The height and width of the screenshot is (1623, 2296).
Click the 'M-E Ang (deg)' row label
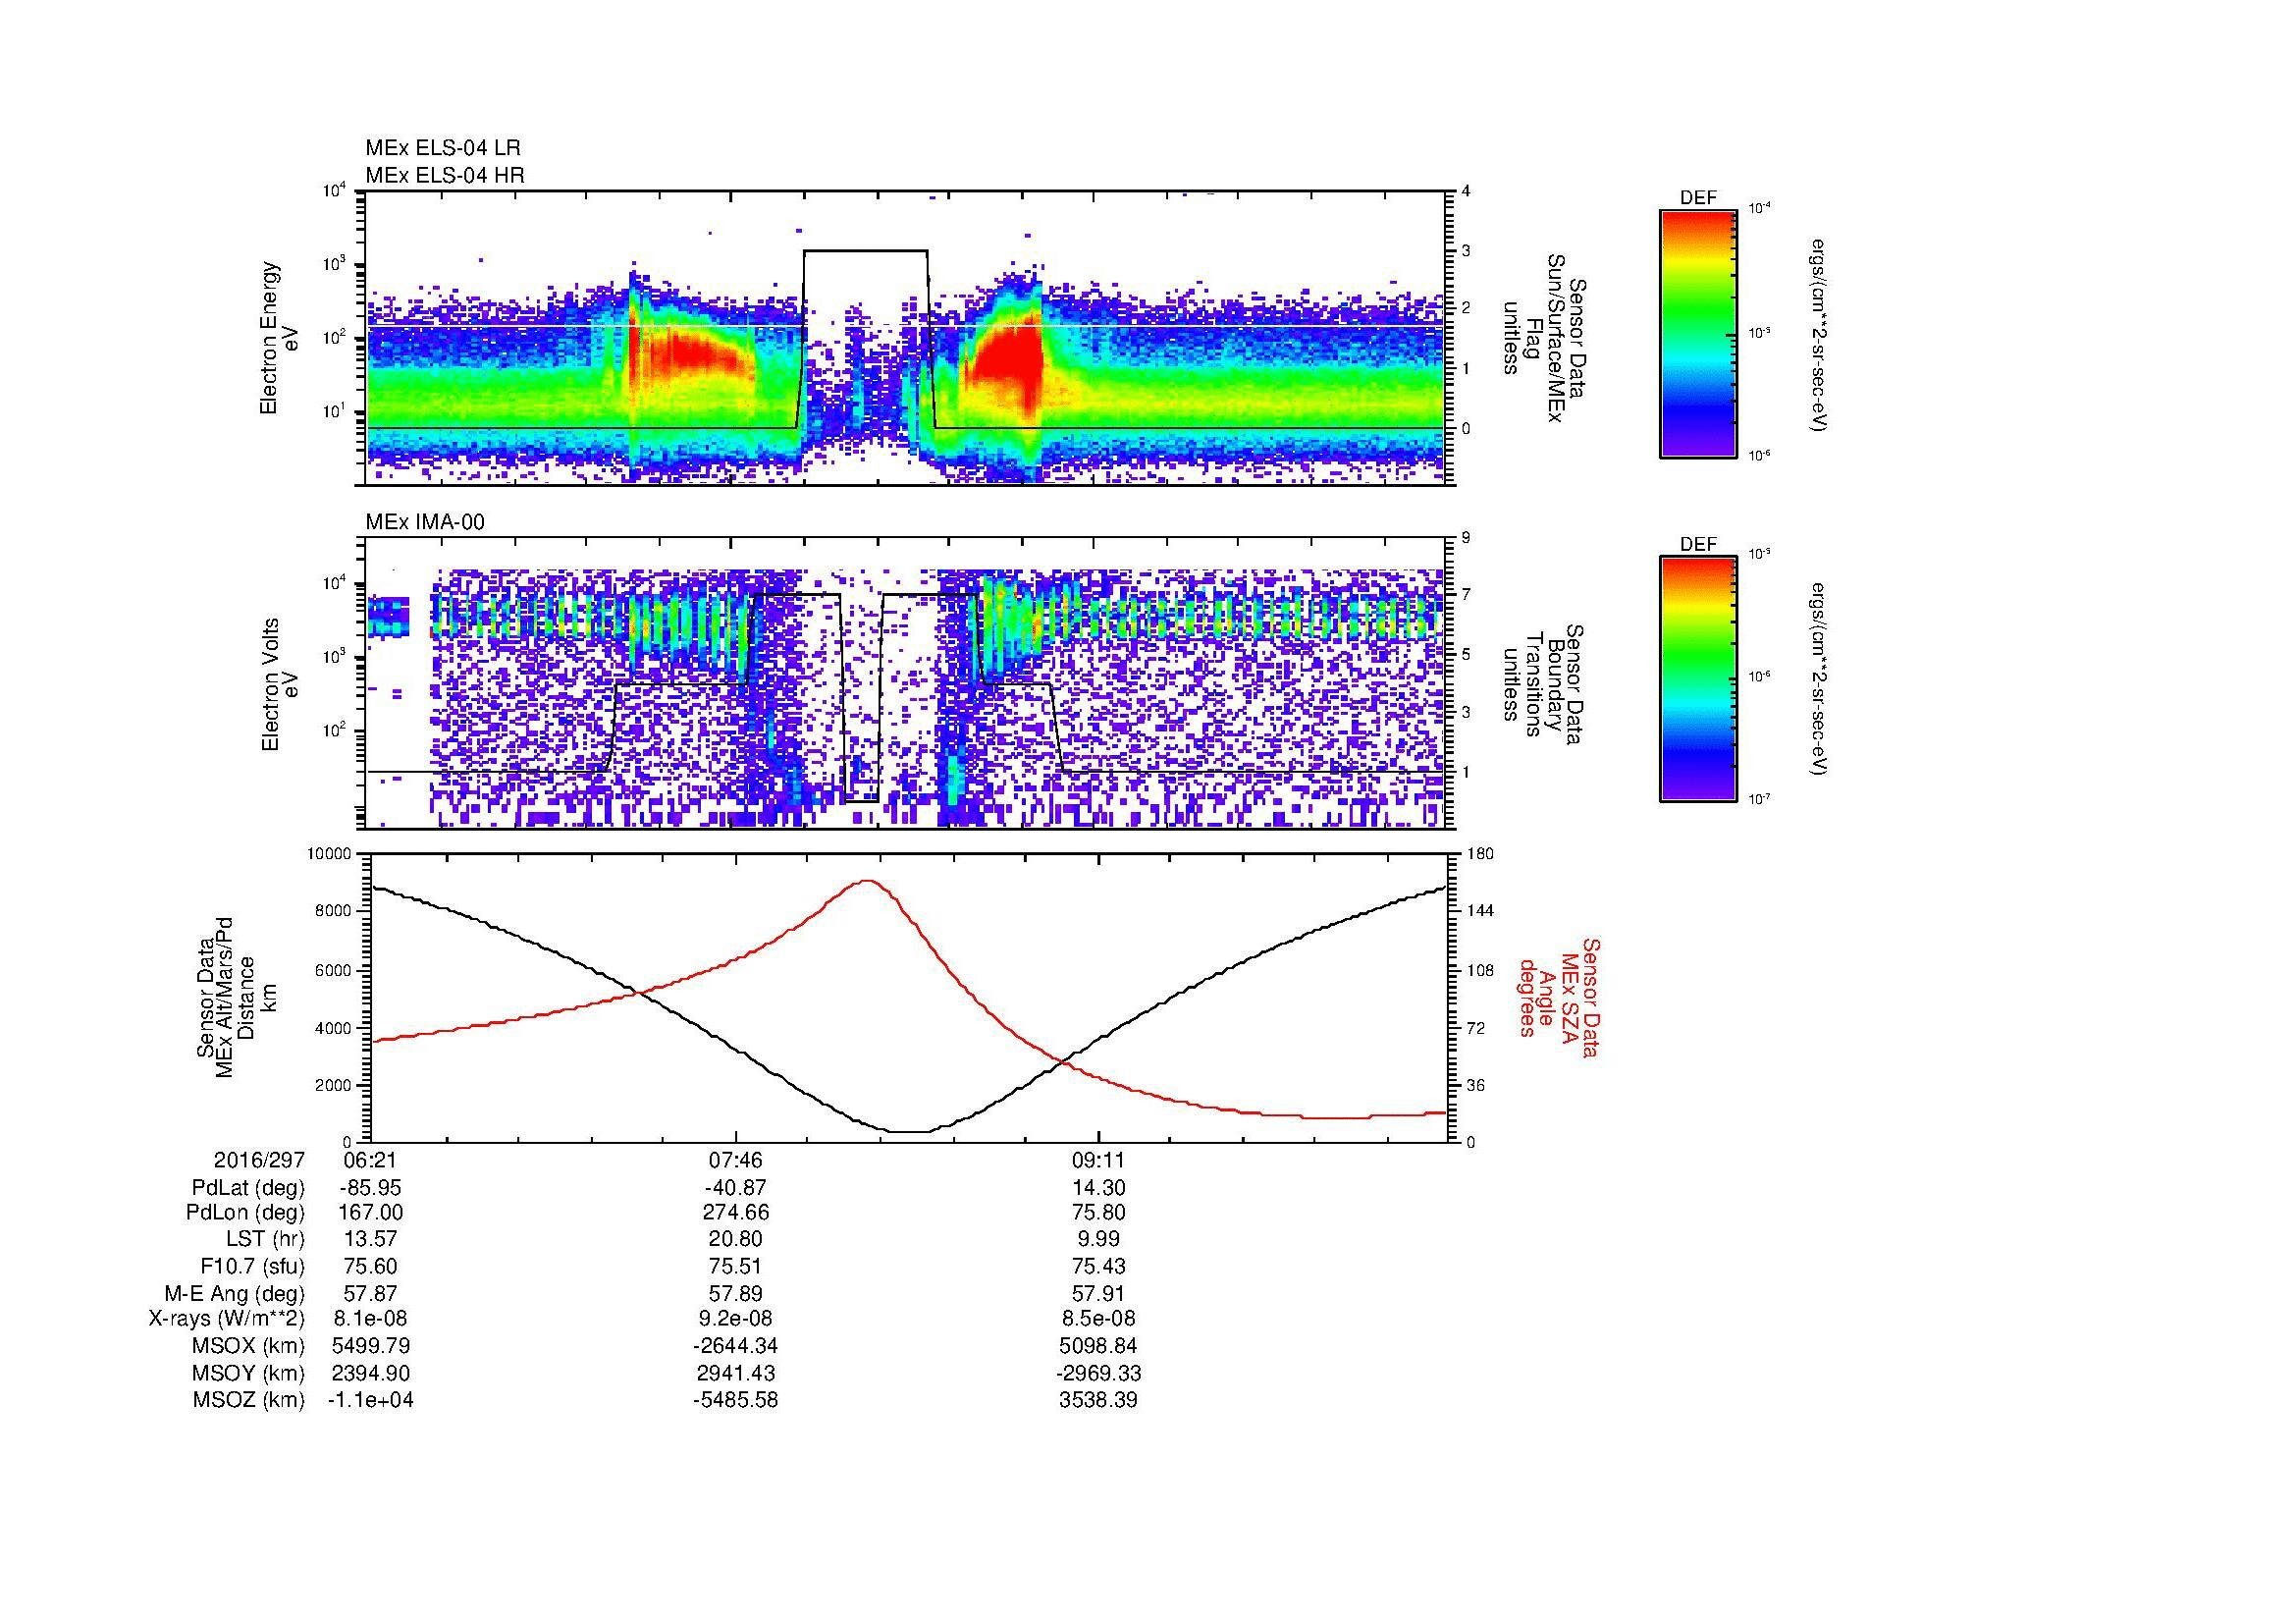point(235,1294)
